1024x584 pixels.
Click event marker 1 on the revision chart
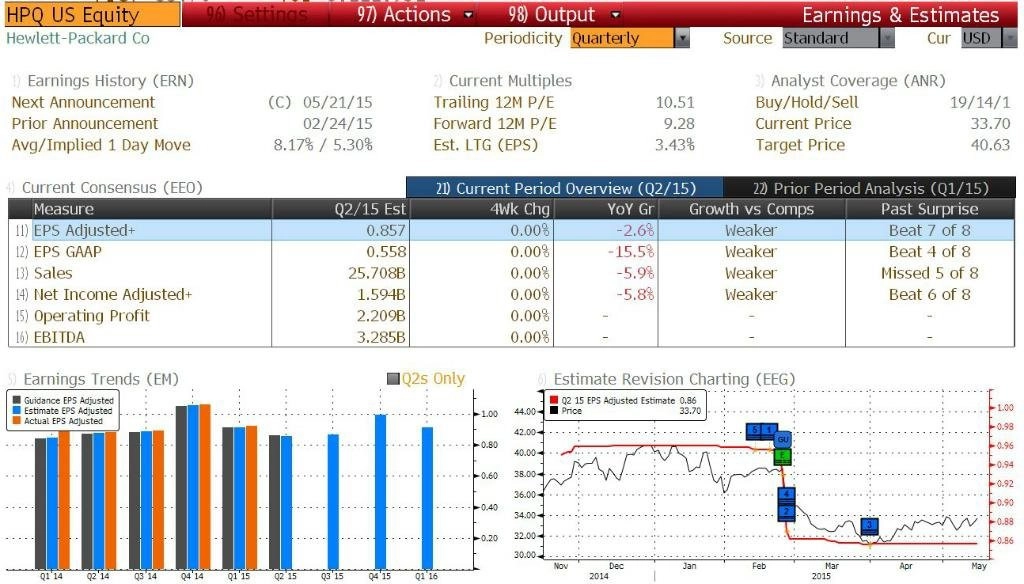tap(769, 430)
